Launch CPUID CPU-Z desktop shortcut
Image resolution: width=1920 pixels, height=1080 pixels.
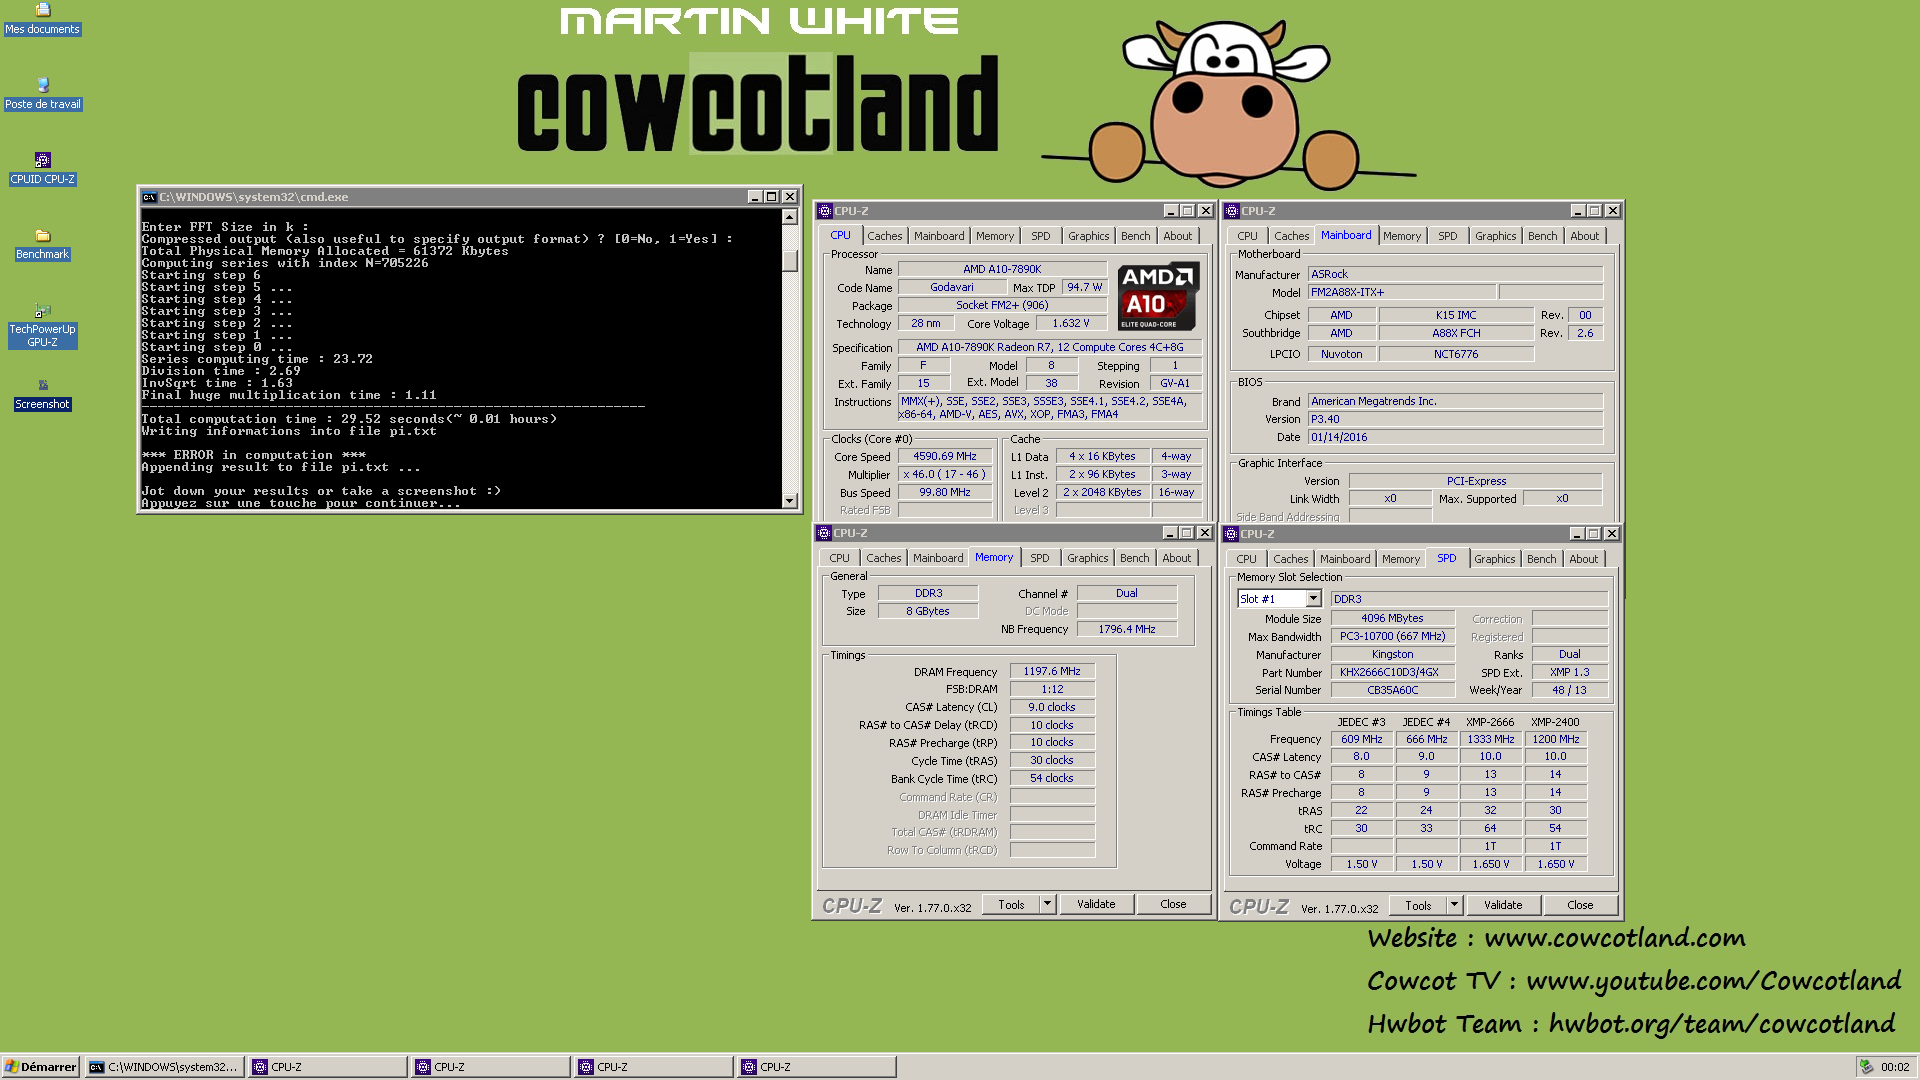(x=42, y=169)
